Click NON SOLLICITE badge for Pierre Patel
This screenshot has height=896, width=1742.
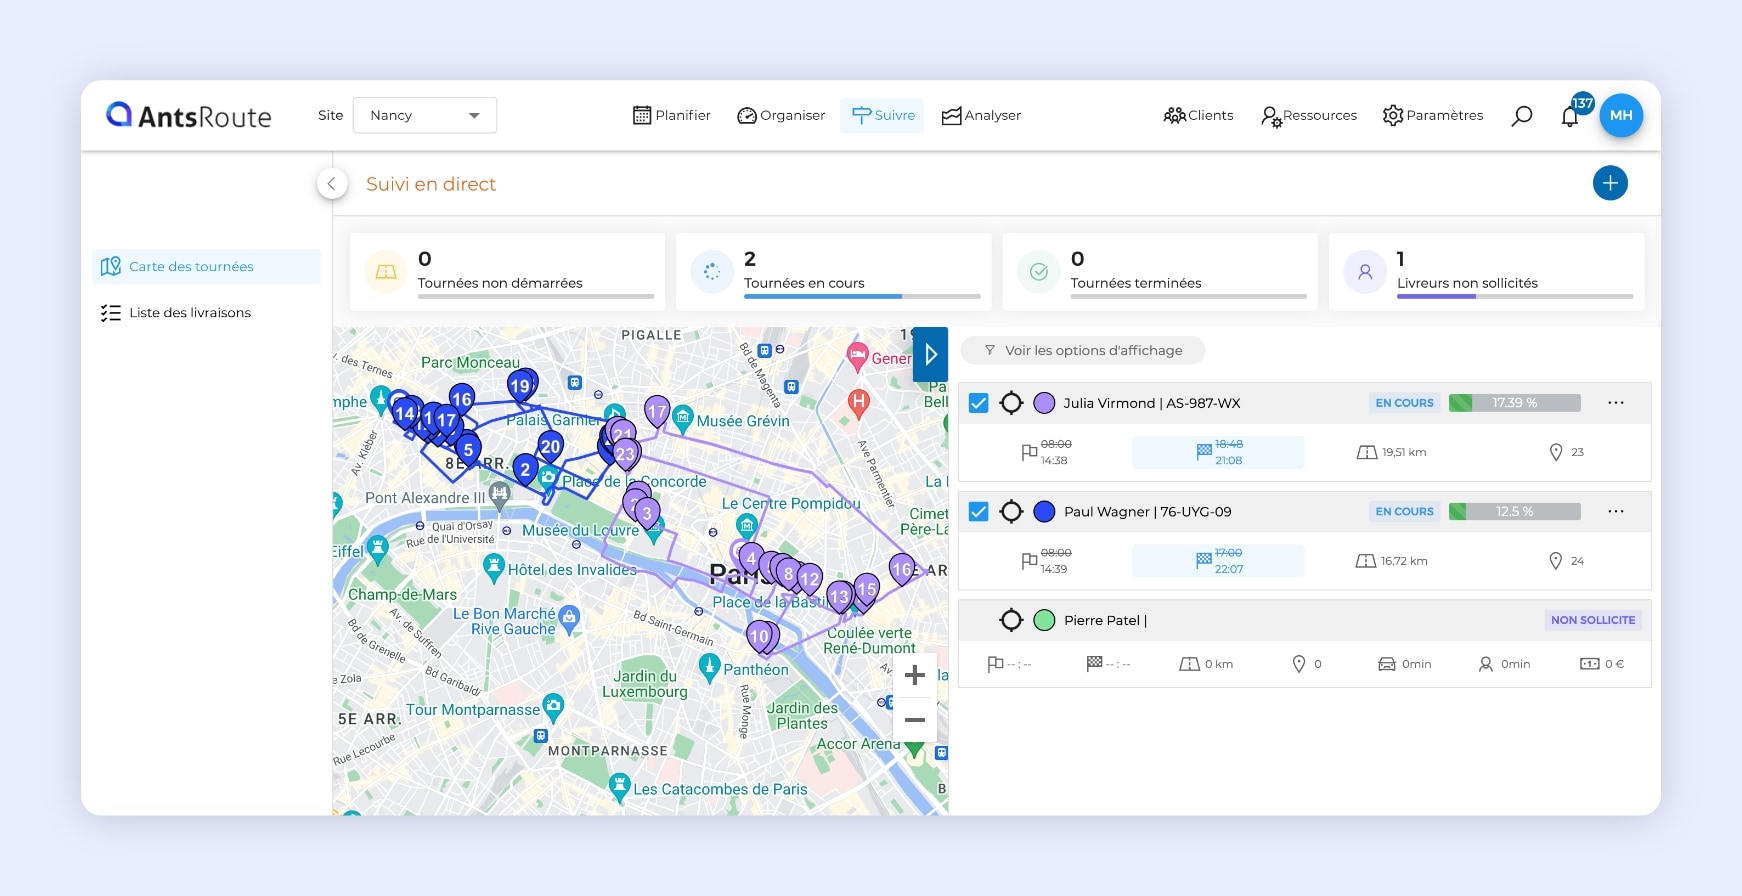coord(1593,620)
